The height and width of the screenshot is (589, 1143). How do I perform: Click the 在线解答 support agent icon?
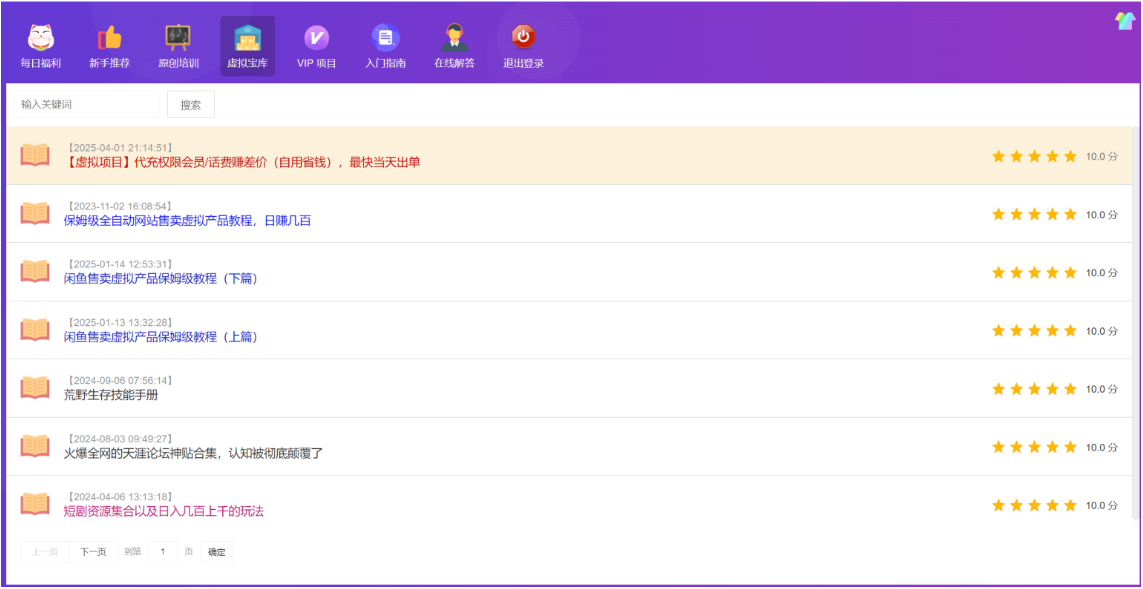point(454,39)
